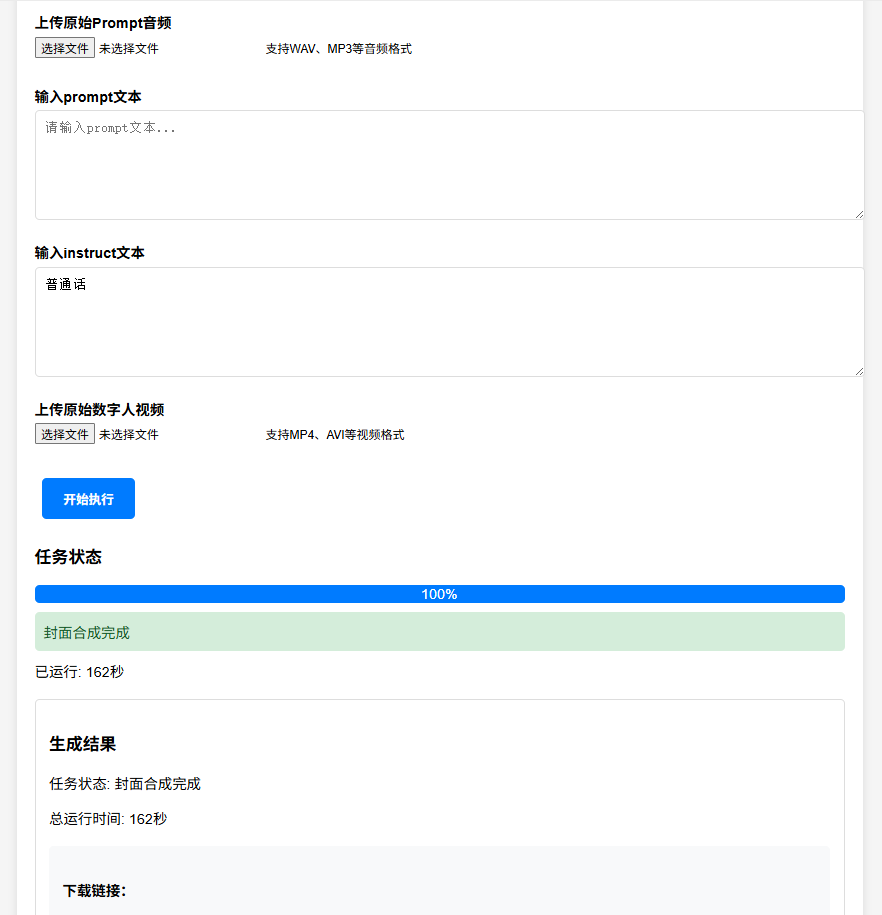Screen dimensions: 882x915
Task: Click into the instruct文本 textarea containing 普通话
Action: click(449, 322)
